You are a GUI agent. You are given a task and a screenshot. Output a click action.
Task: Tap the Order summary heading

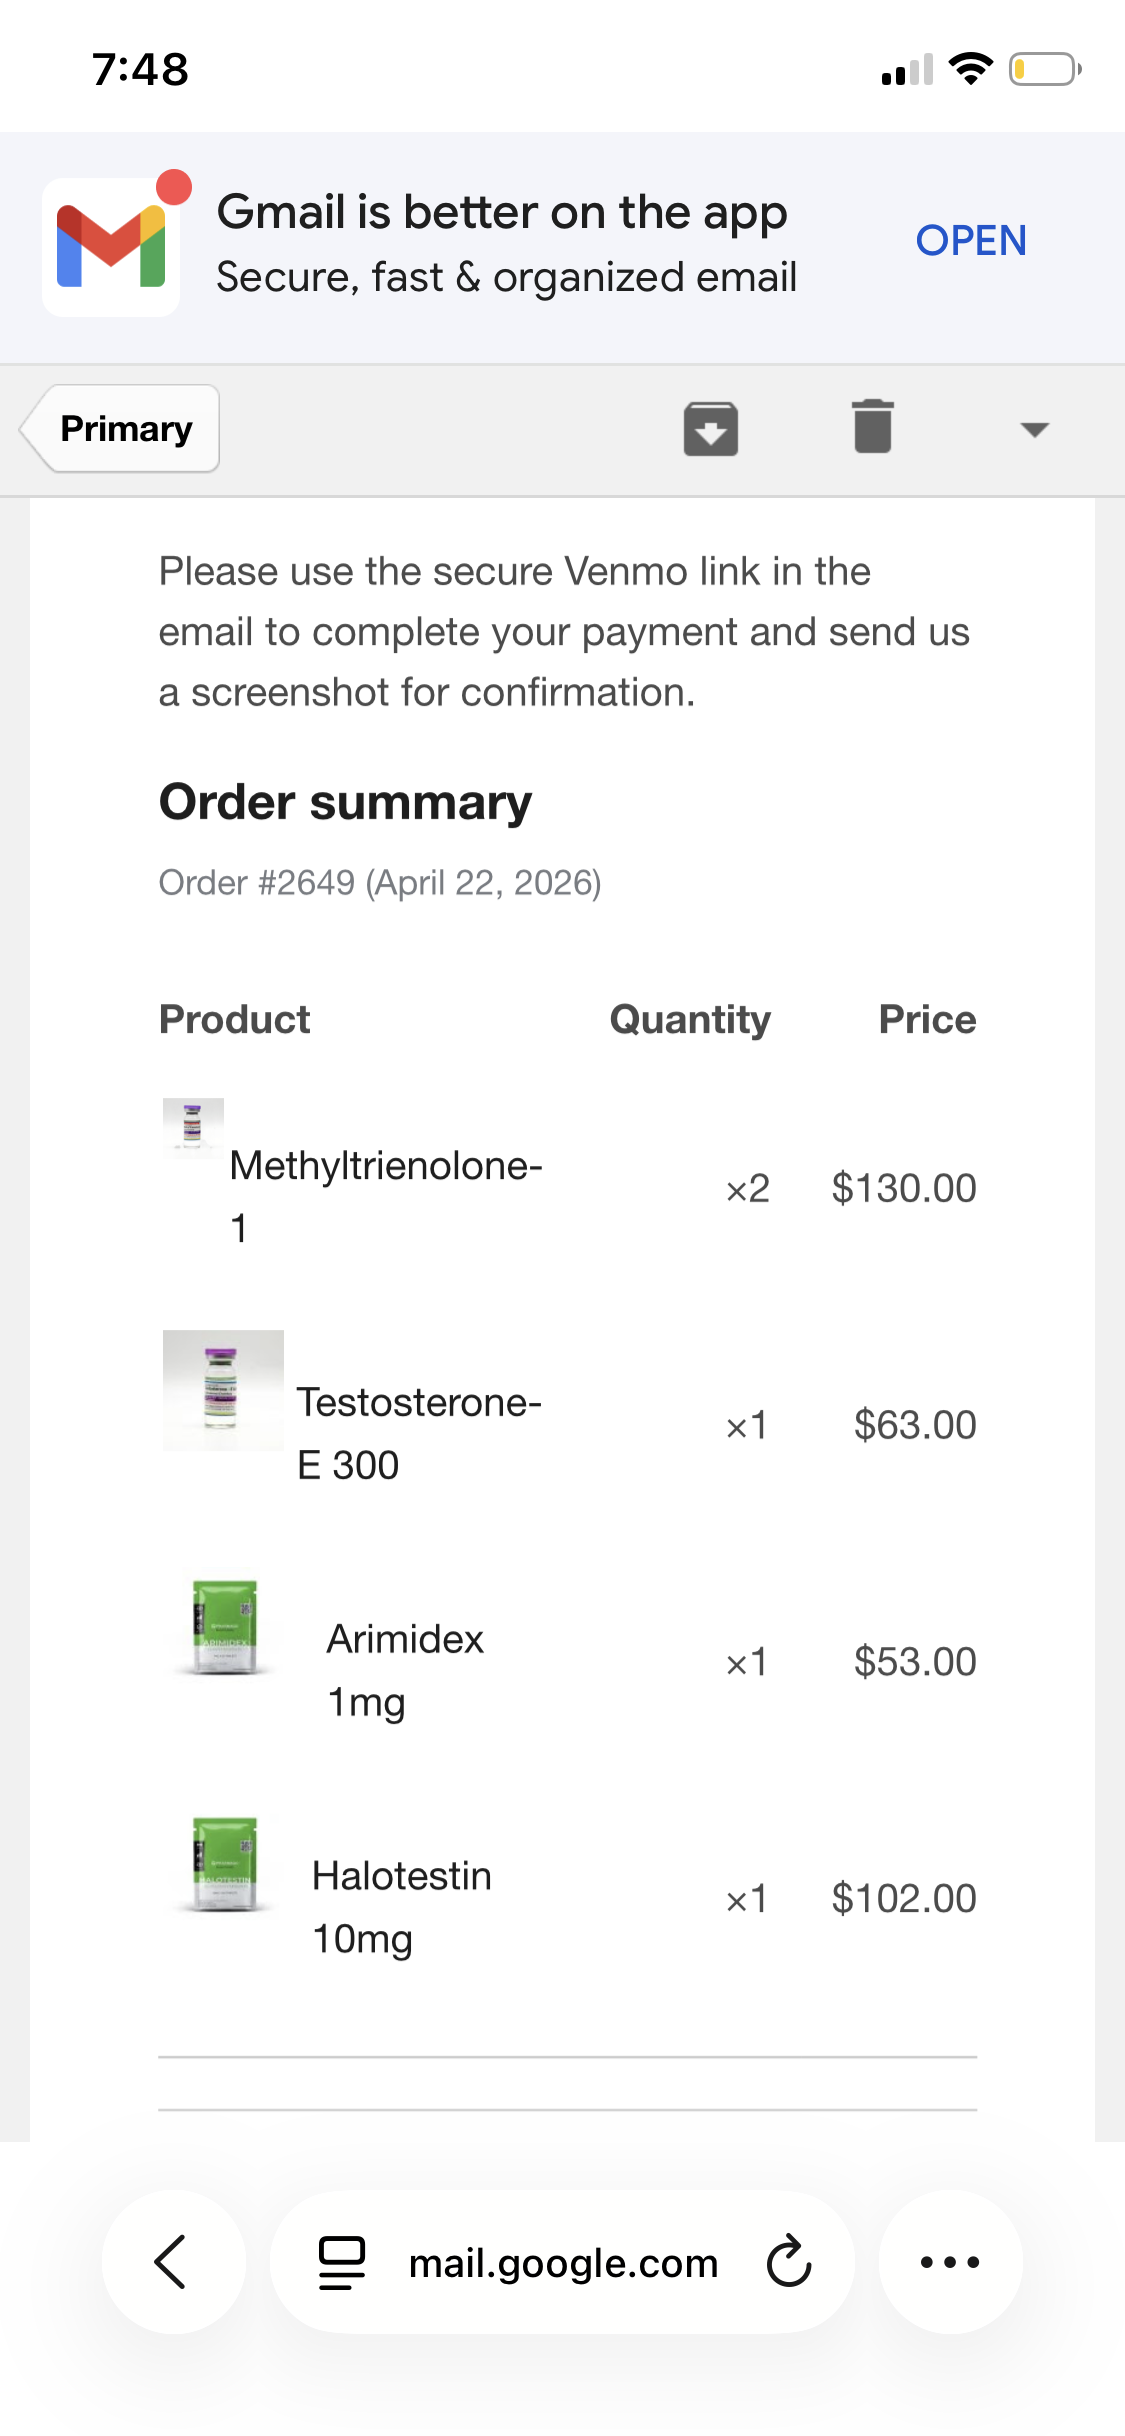pos(345,803)
